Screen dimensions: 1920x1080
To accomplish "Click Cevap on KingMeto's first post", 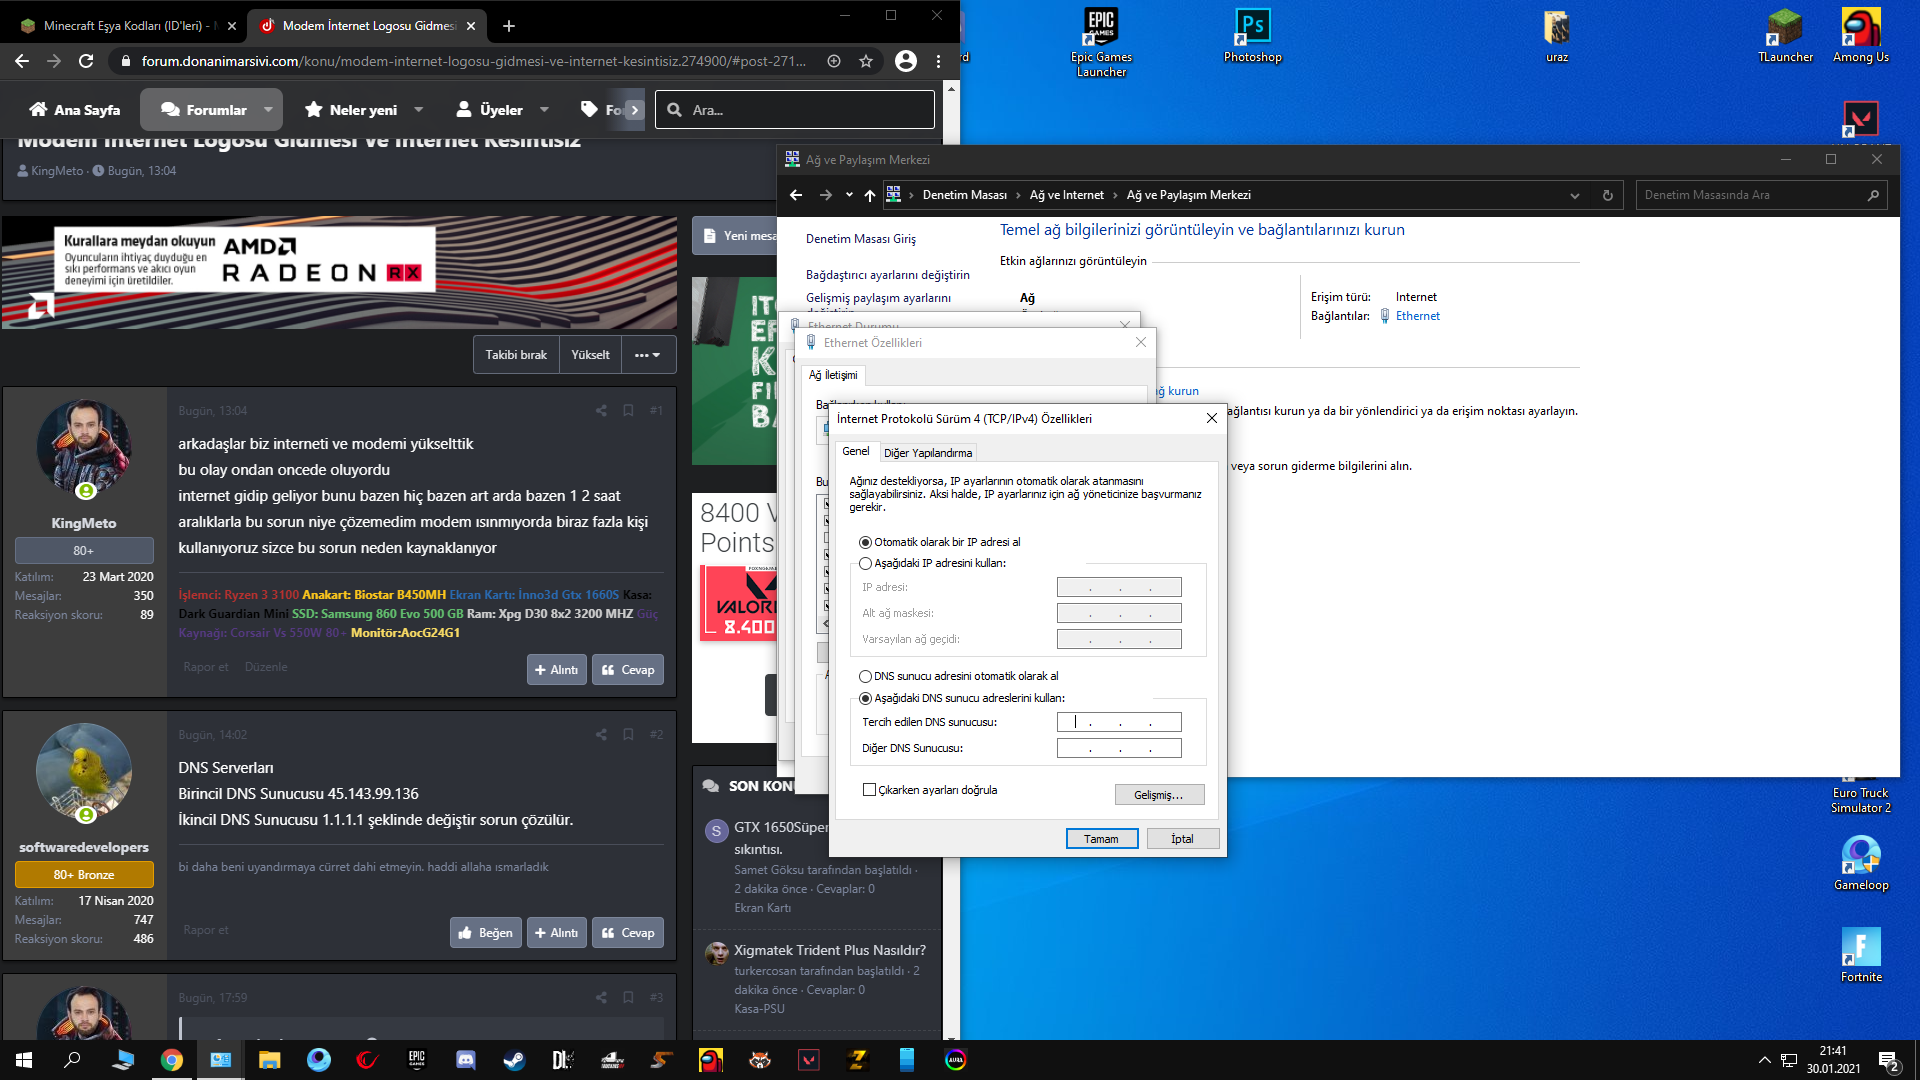I will pos(627,670).
